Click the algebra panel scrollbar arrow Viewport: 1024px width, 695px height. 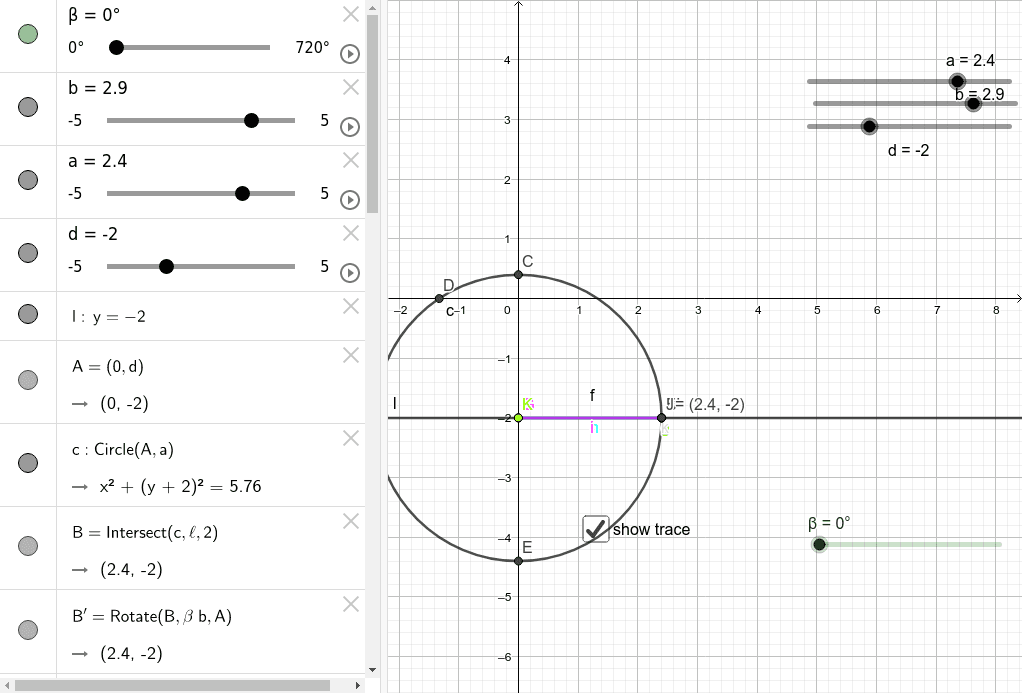[360, 687]
